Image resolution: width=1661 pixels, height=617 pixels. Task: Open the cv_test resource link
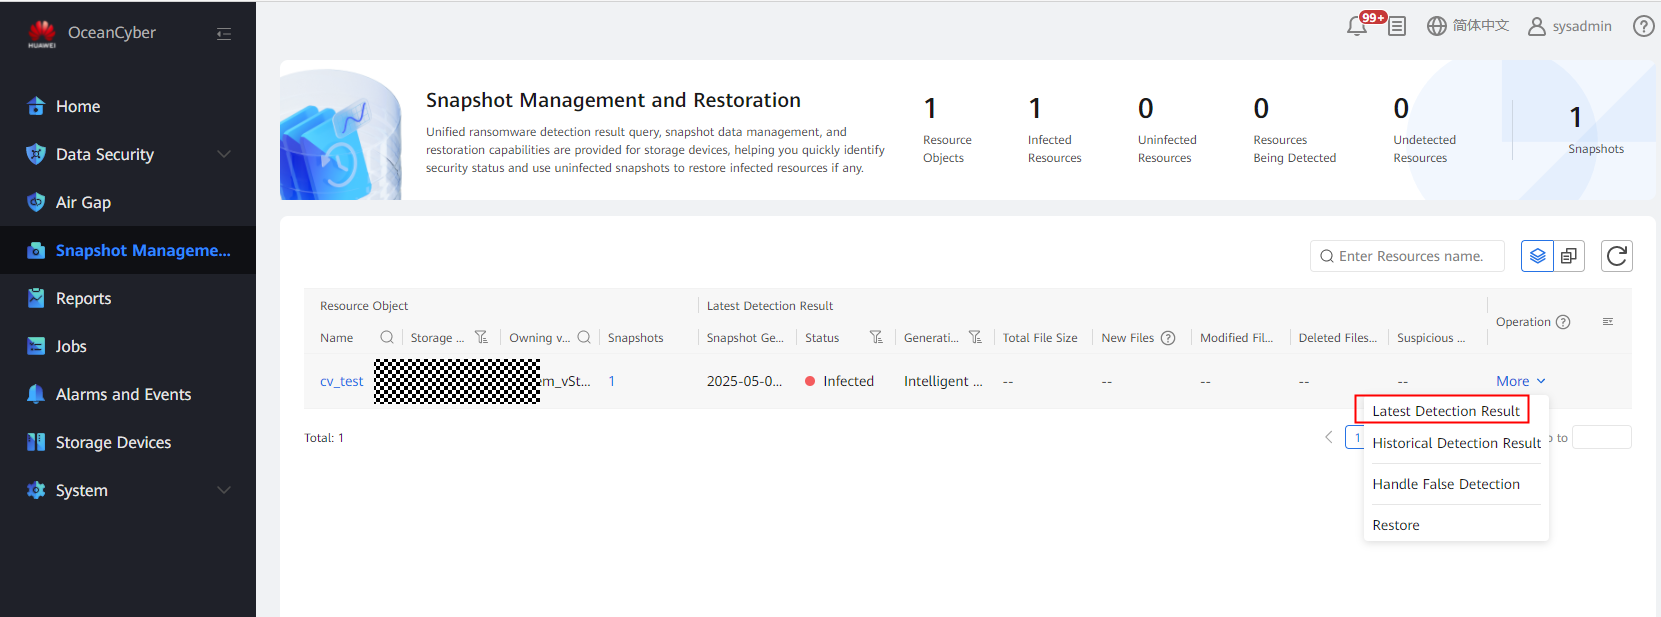pos(341,381)
